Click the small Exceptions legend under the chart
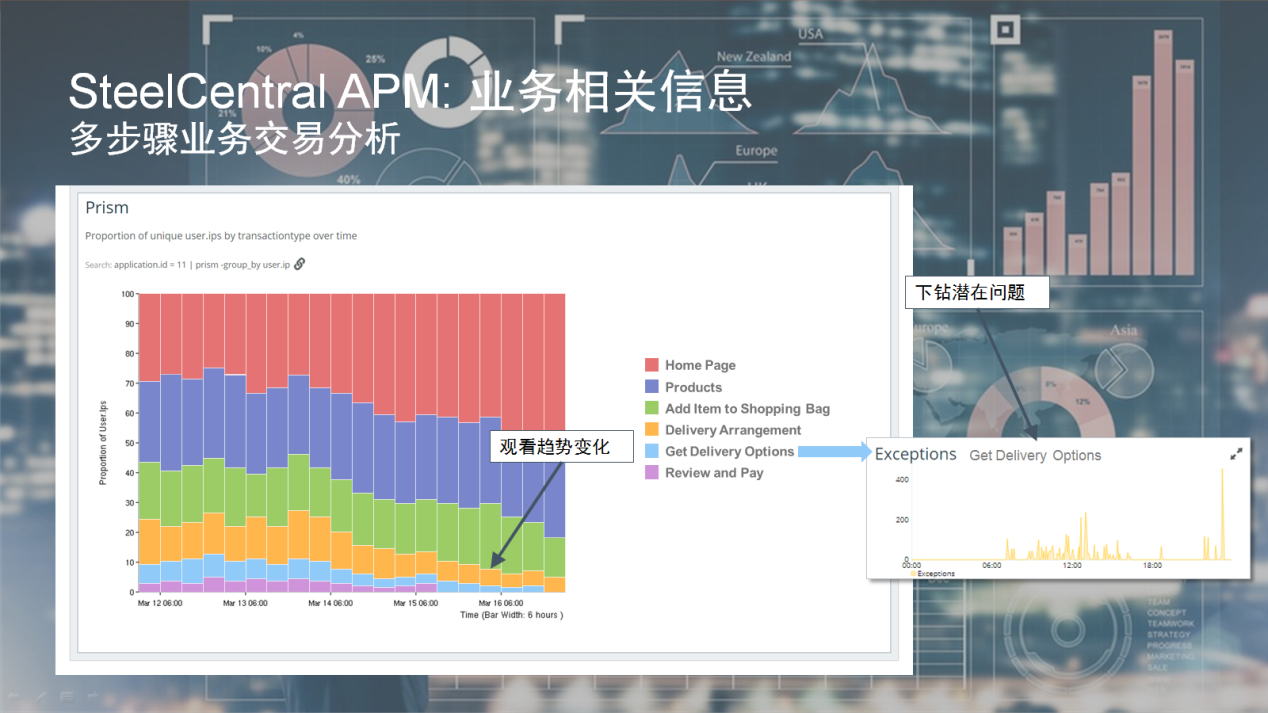Viewport: 1268px width, 713px height. pyautogui.click(x=933, y=574)
